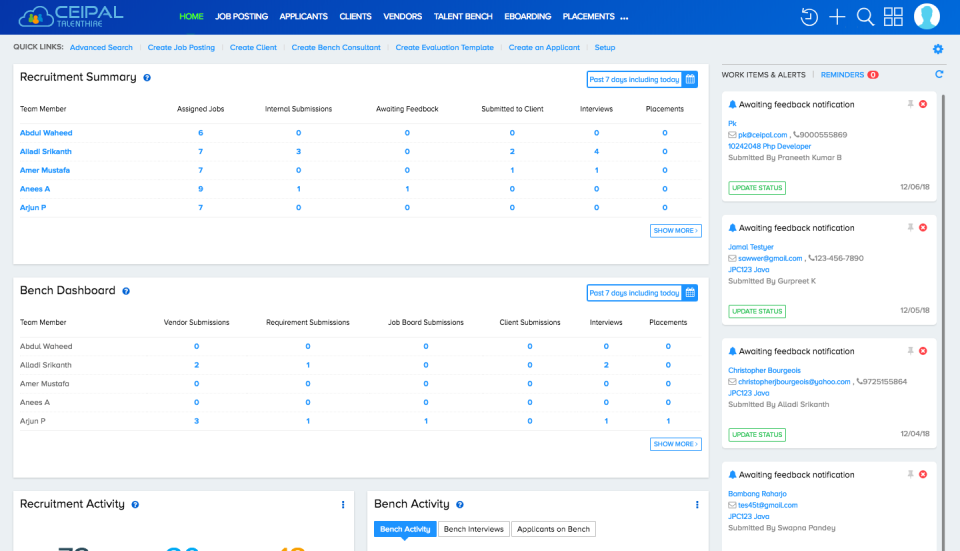Open the Talent Bench menu

coord(462,17)
